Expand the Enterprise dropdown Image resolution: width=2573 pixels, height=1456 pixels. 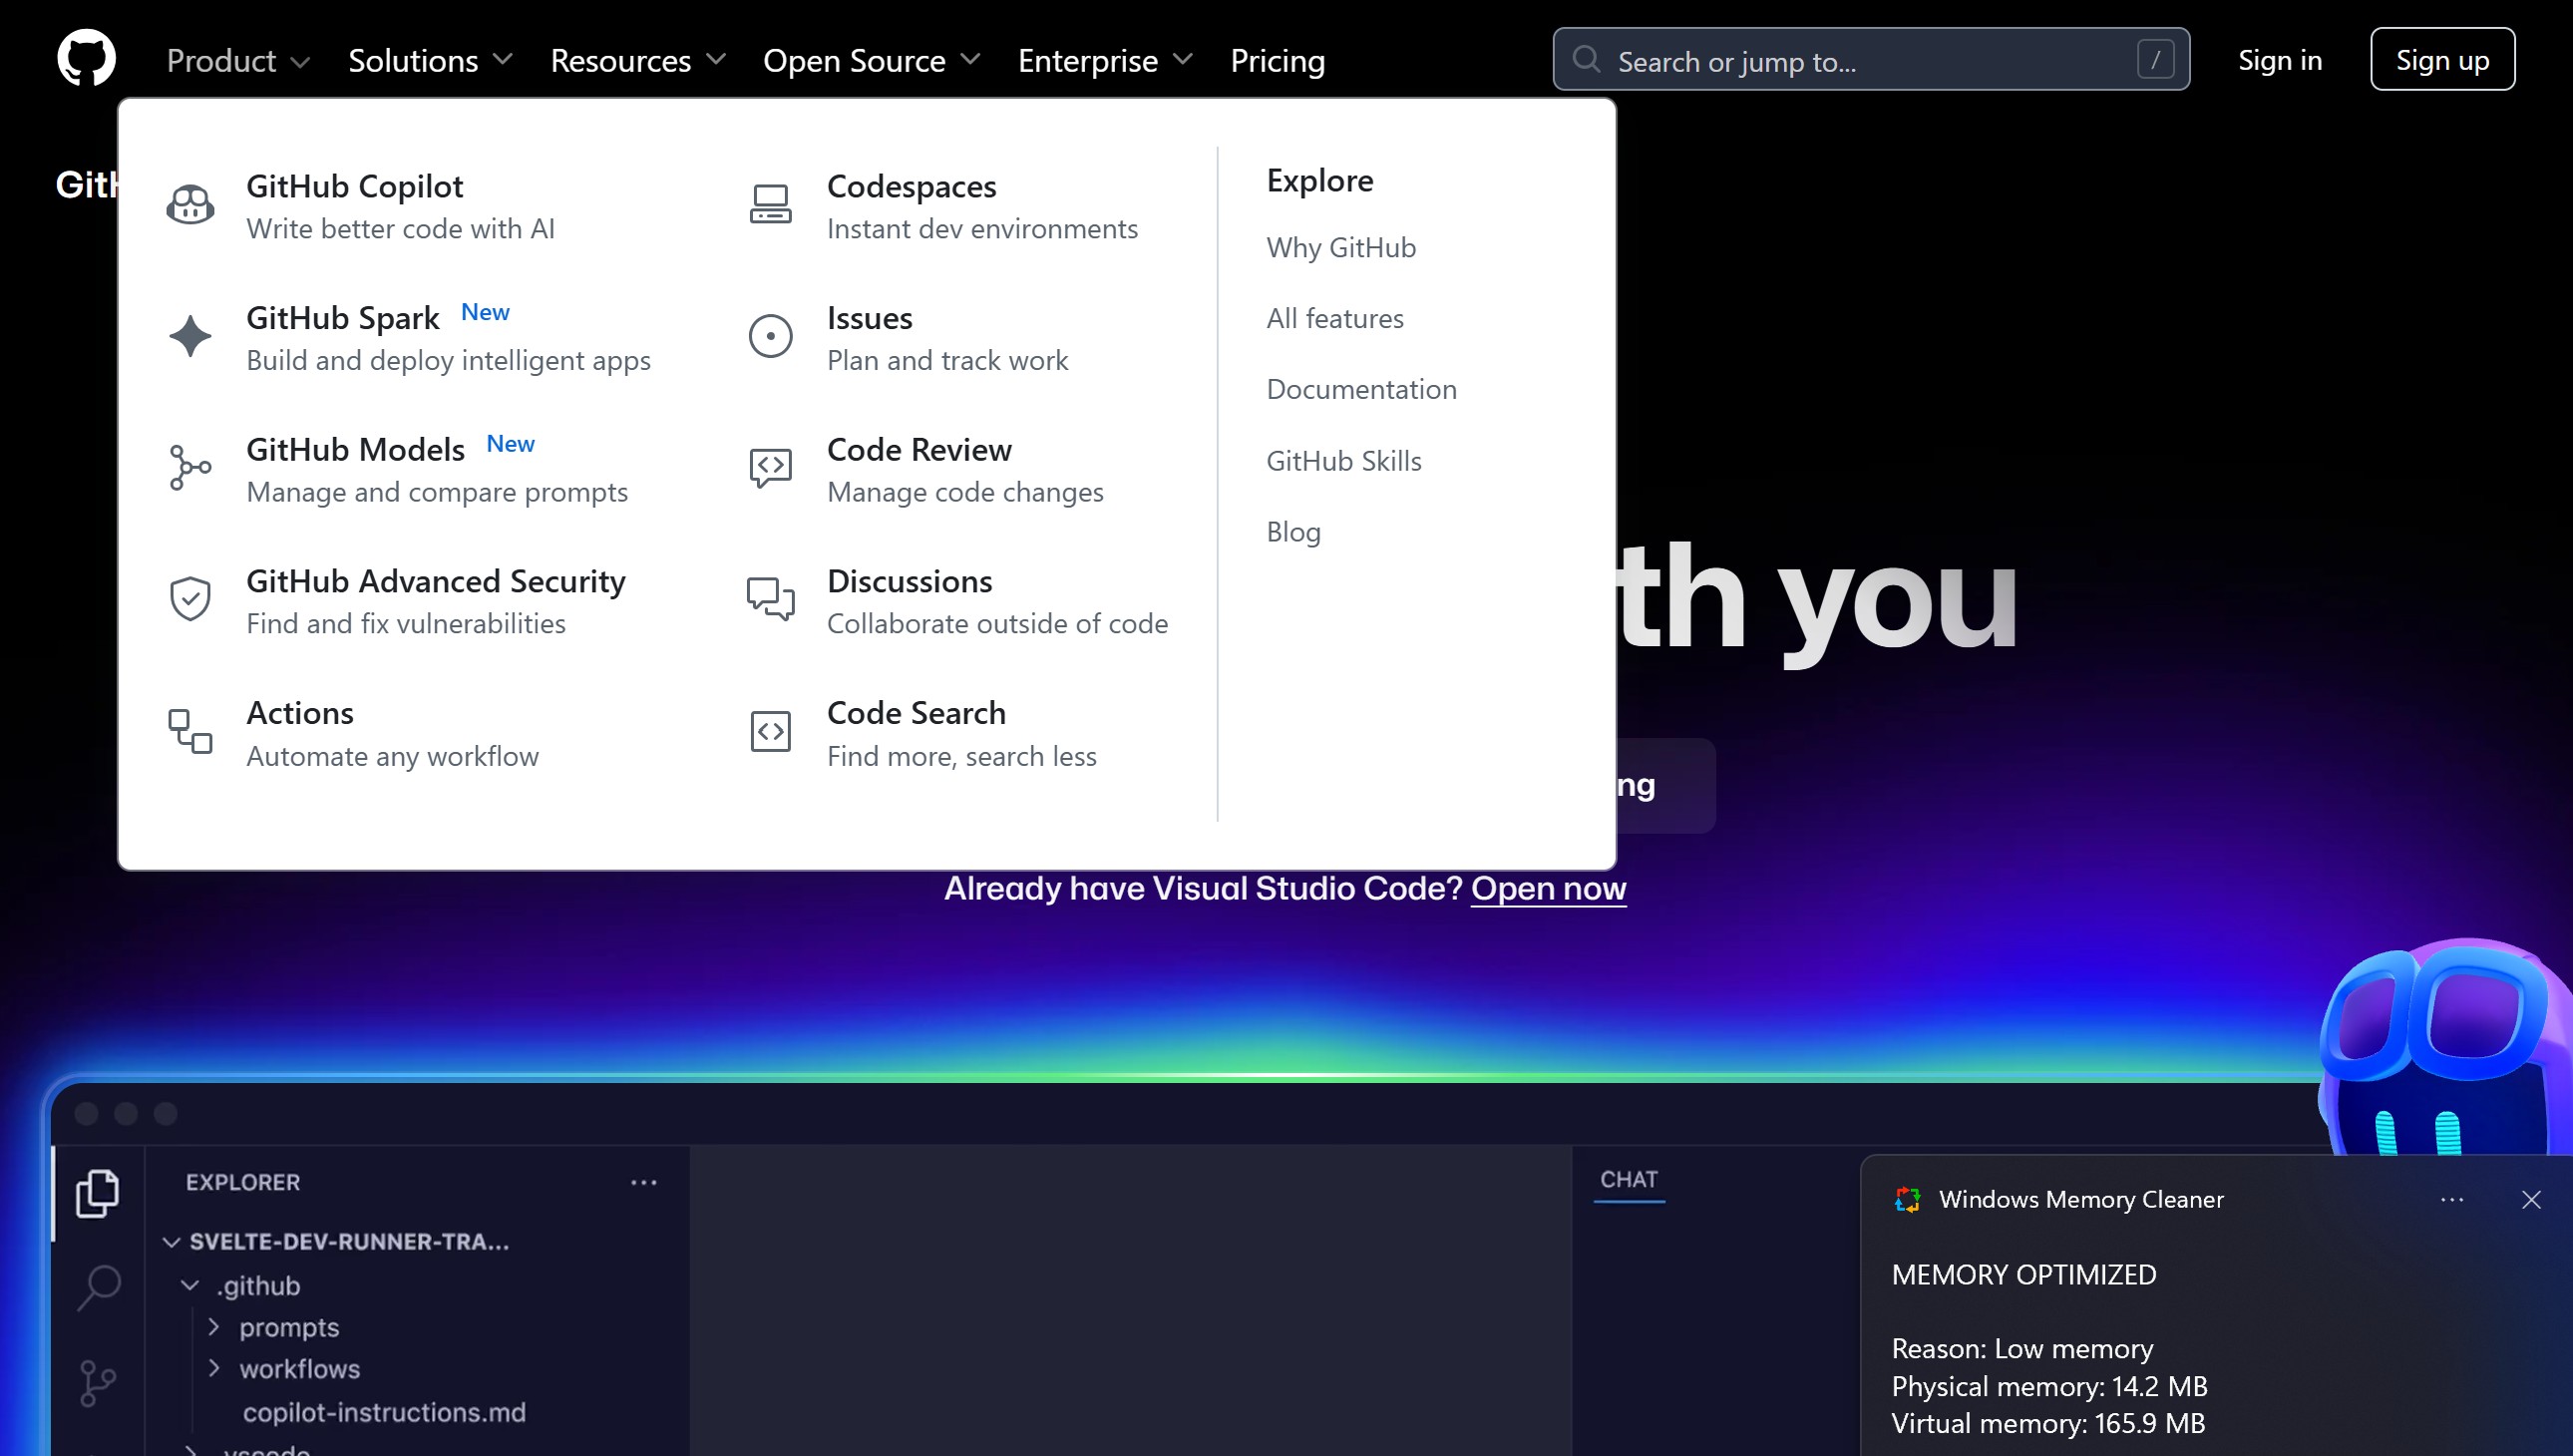tap(1105, 61)
